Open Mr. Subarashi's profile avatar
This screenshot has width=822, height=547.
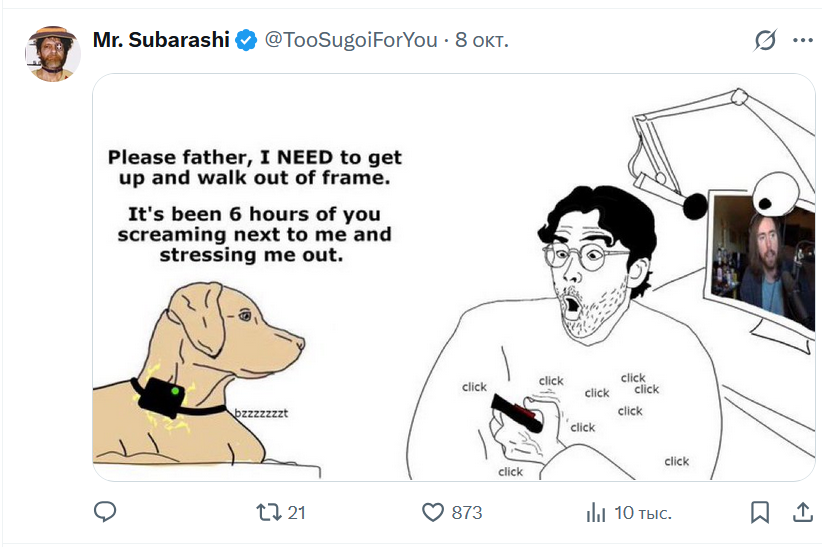(52, 54)
